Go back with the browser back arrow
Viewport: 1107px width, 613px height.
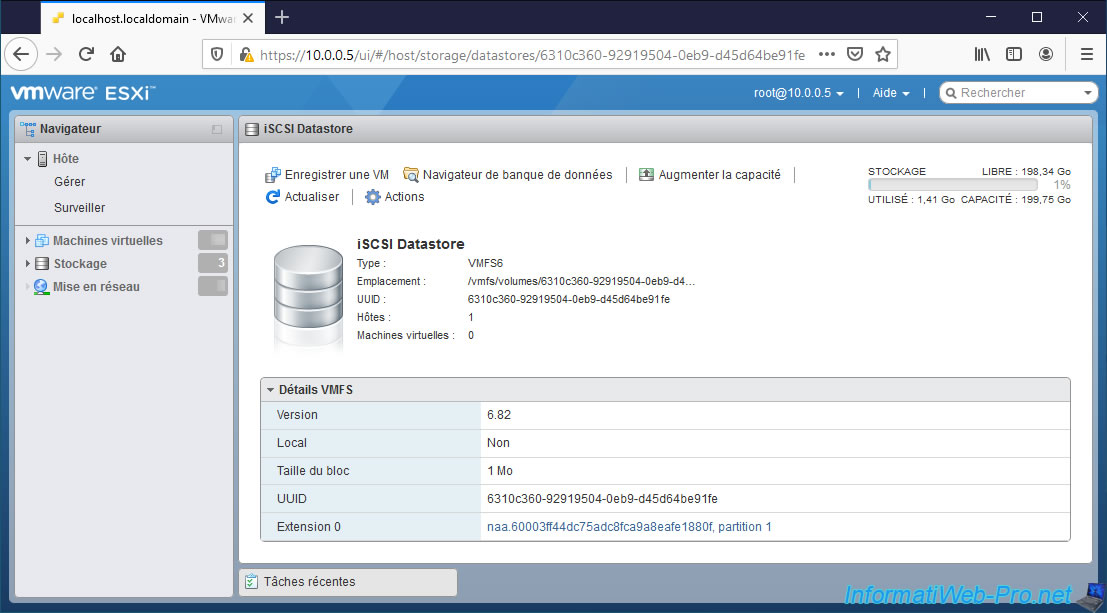(21, 54)
